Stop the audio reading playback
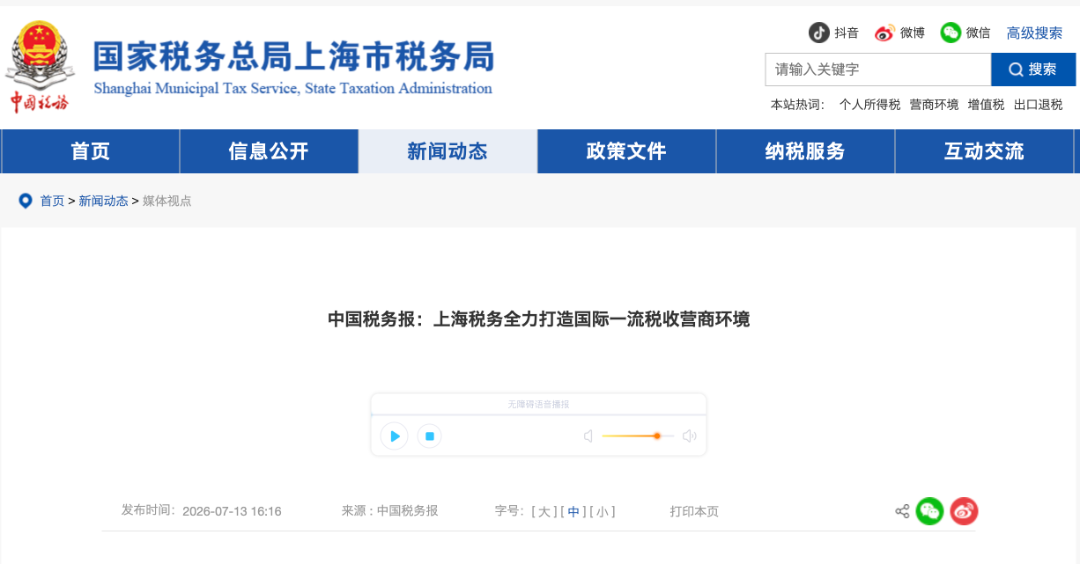 [x=429, y=436]
